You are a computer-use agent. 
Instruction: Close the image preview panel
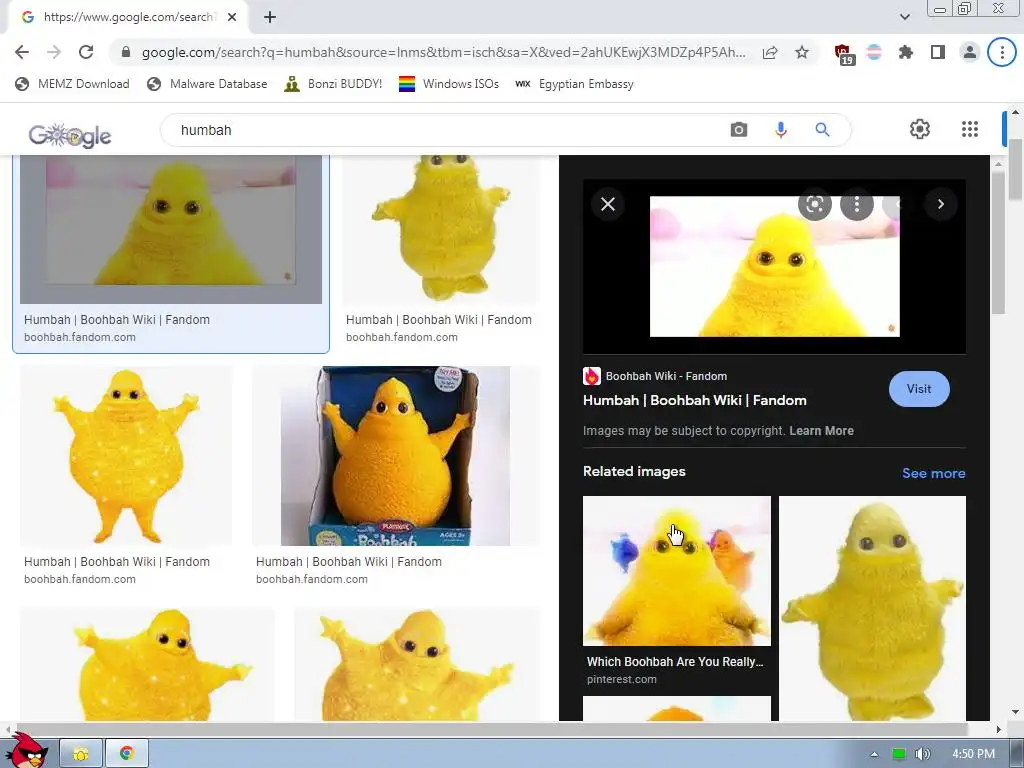click(x=608, y=204)
